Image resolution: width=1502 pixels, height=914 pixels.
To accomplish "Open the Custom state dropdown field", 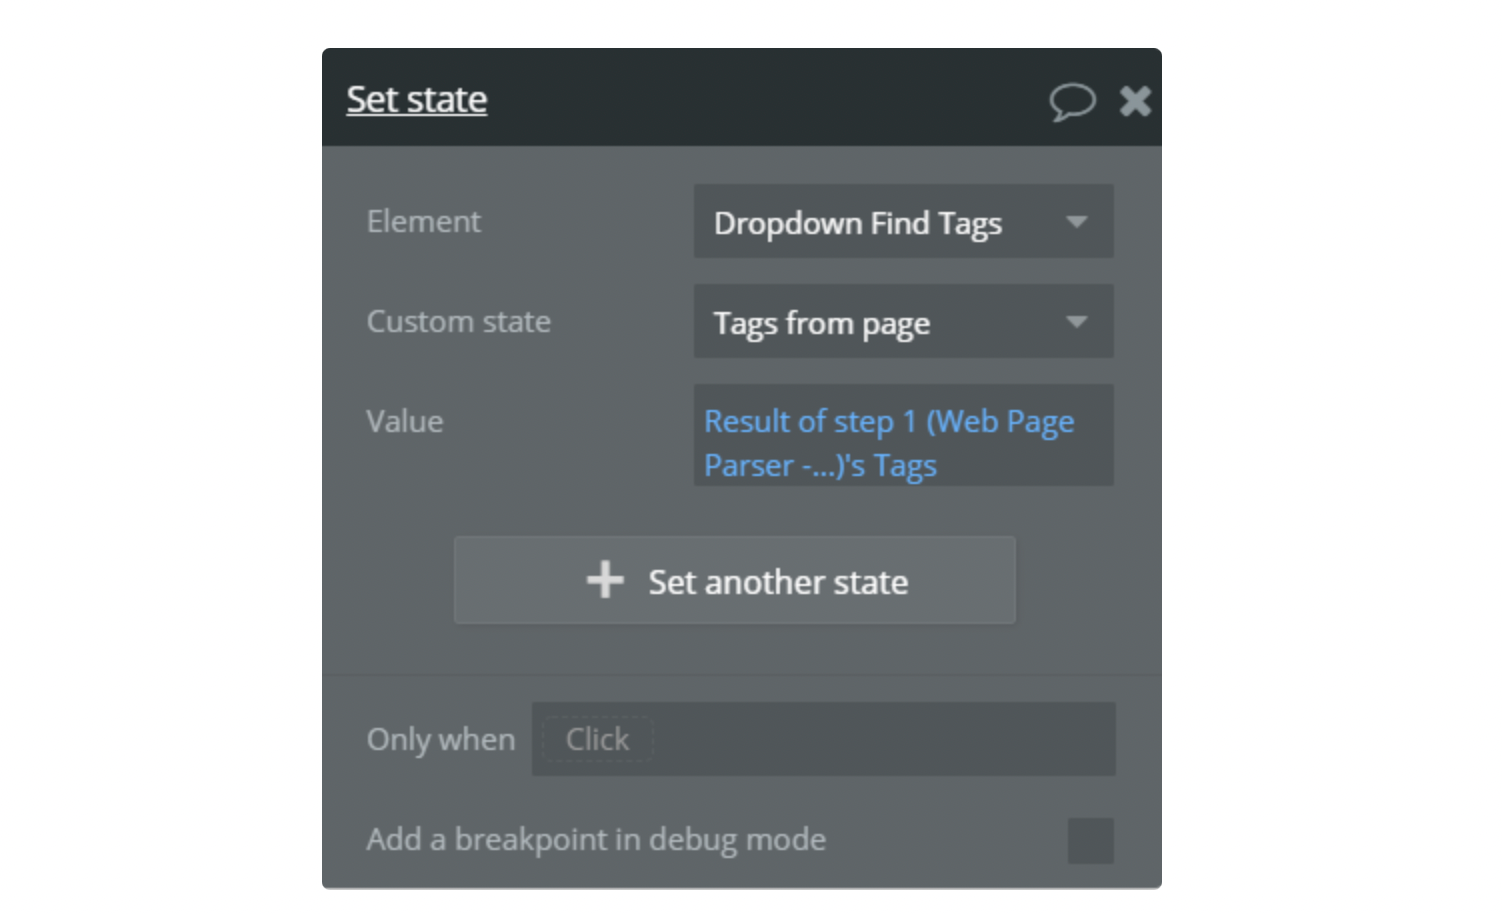I will (x=904, y=321).
